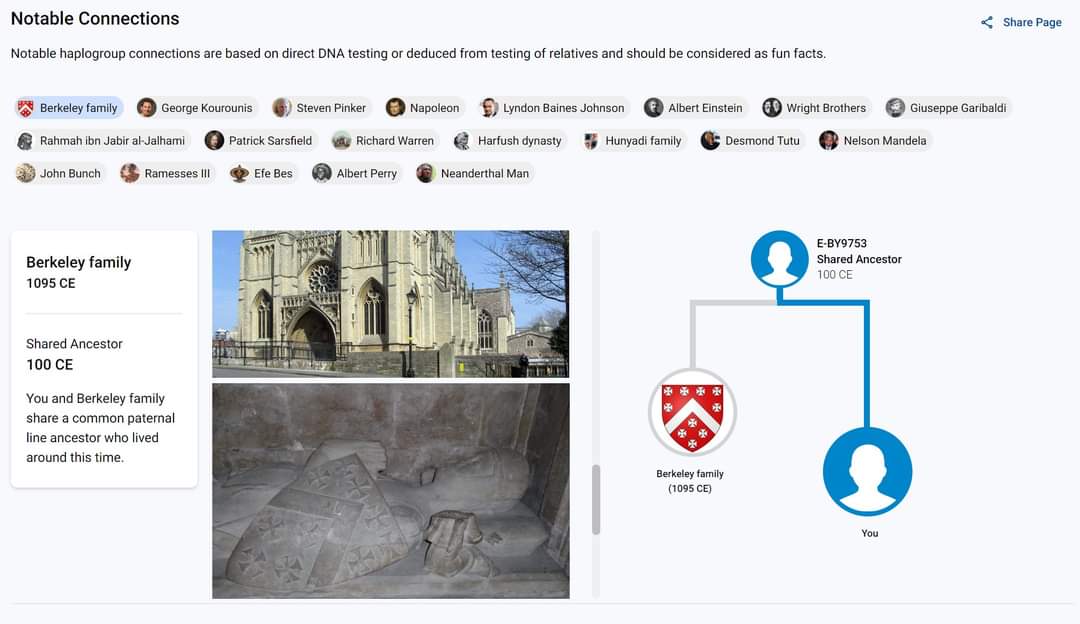1080x624 pixels.
Task: Open the Harfush dynasty connection
Action: (x=509, y=141)
